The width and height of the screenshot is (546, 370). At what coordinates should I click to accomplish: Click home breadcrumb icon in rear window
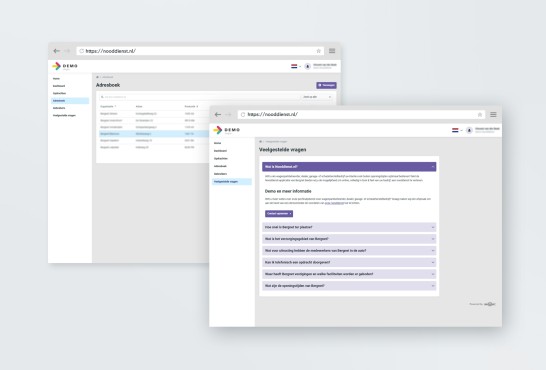98,77
